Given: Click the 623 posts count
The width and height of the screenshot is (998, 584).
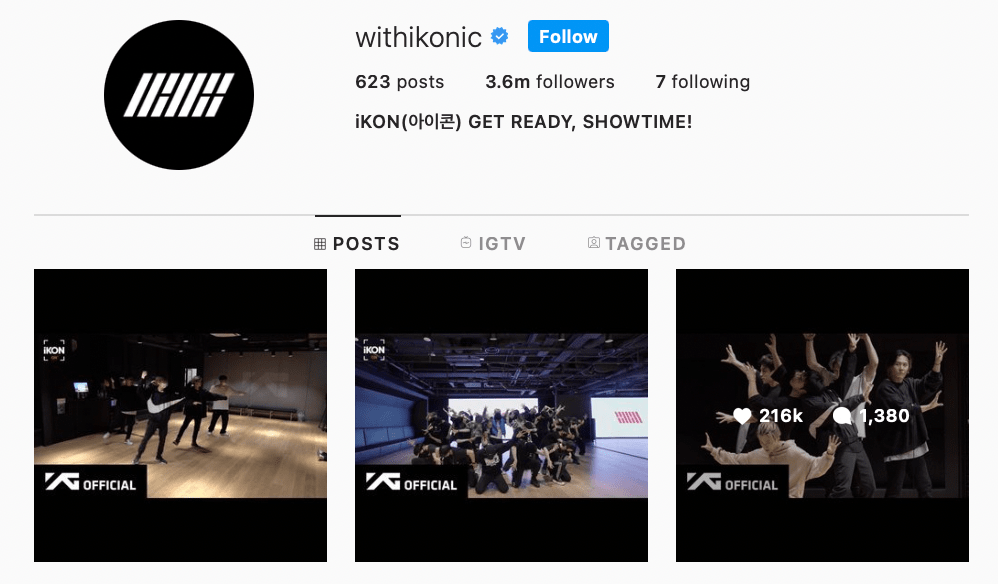Looking at the screenshot, I should [x=400, y=82].
